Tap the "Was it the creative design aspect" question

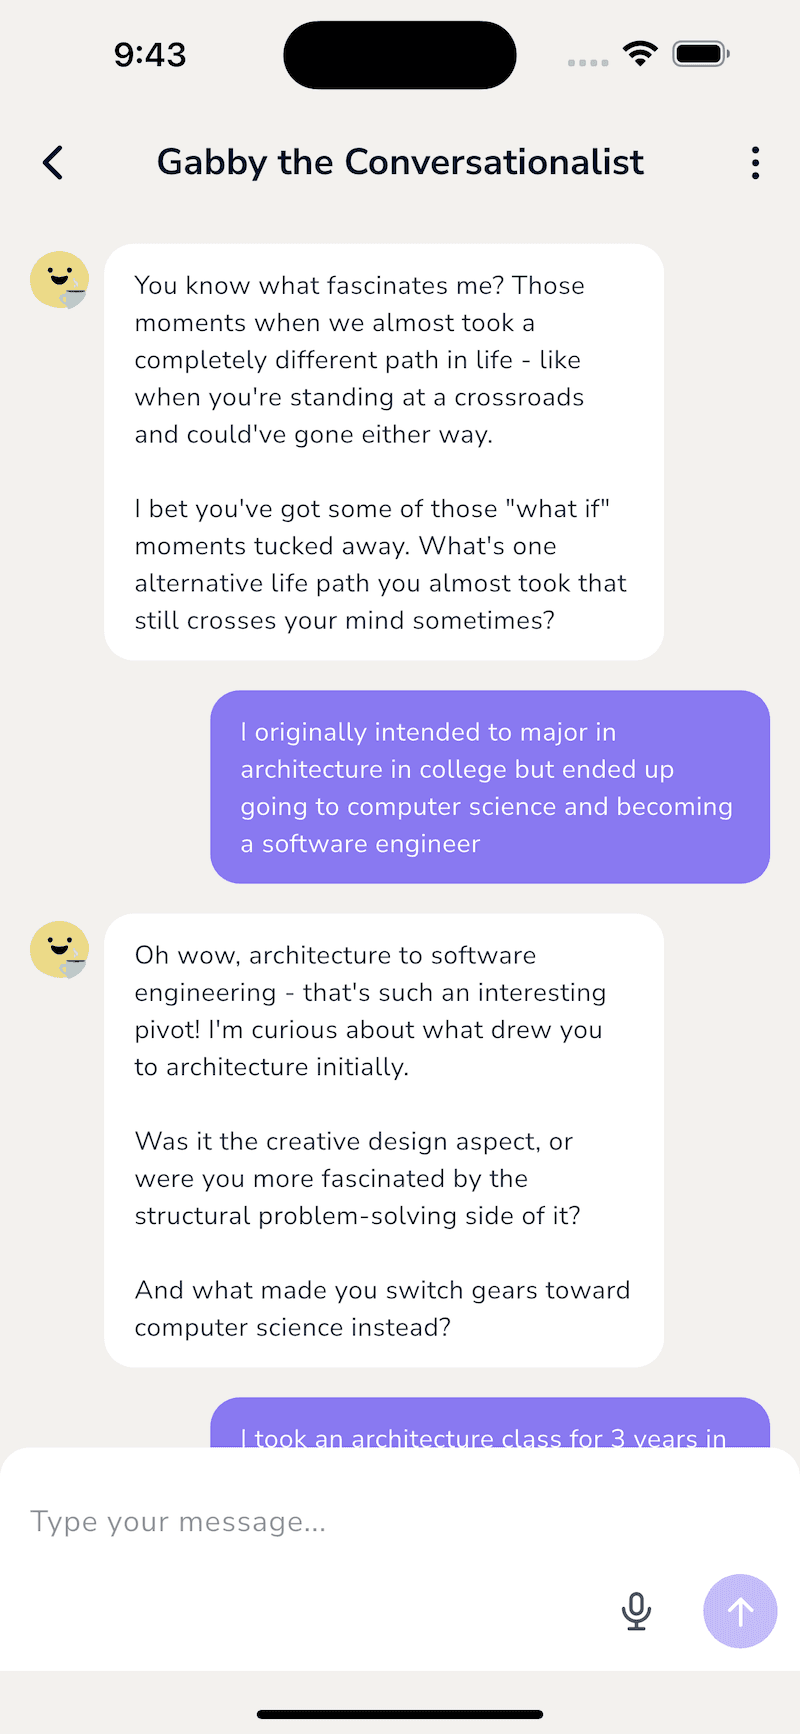click(x=358, y=1178)
